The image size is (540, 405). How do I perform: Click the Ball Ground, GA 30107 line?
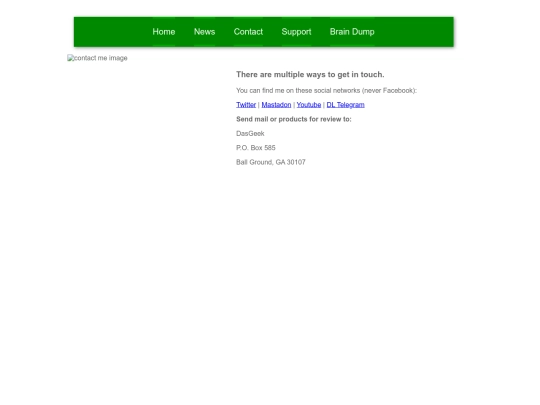click(x=271, y=162)
